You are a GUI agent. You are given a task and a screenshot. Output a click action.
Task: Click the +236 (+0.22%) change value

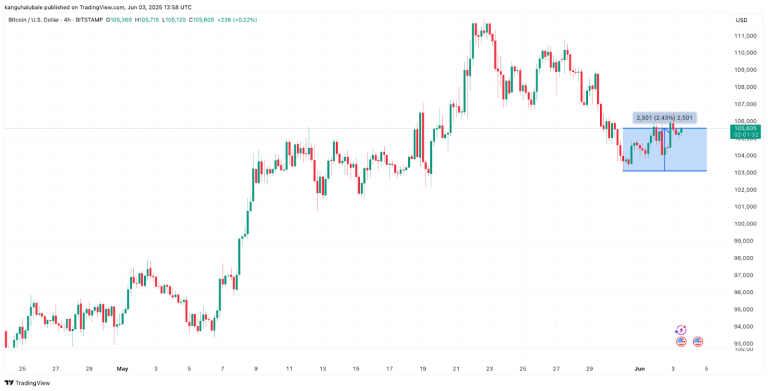pyautogui.click(x=237, y=20)
